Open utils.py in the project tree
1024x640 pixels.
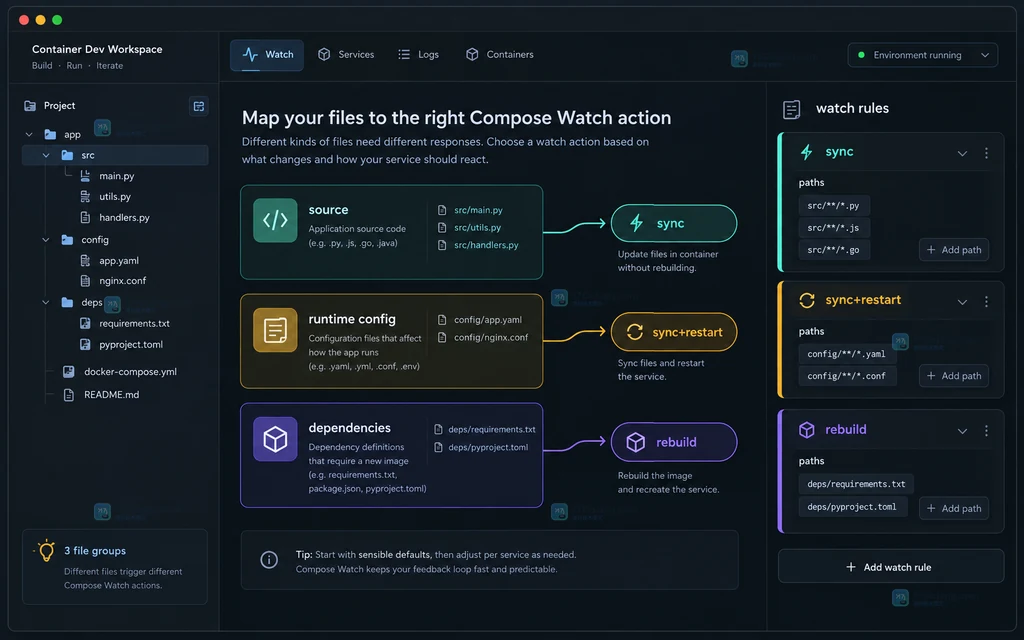115,197
